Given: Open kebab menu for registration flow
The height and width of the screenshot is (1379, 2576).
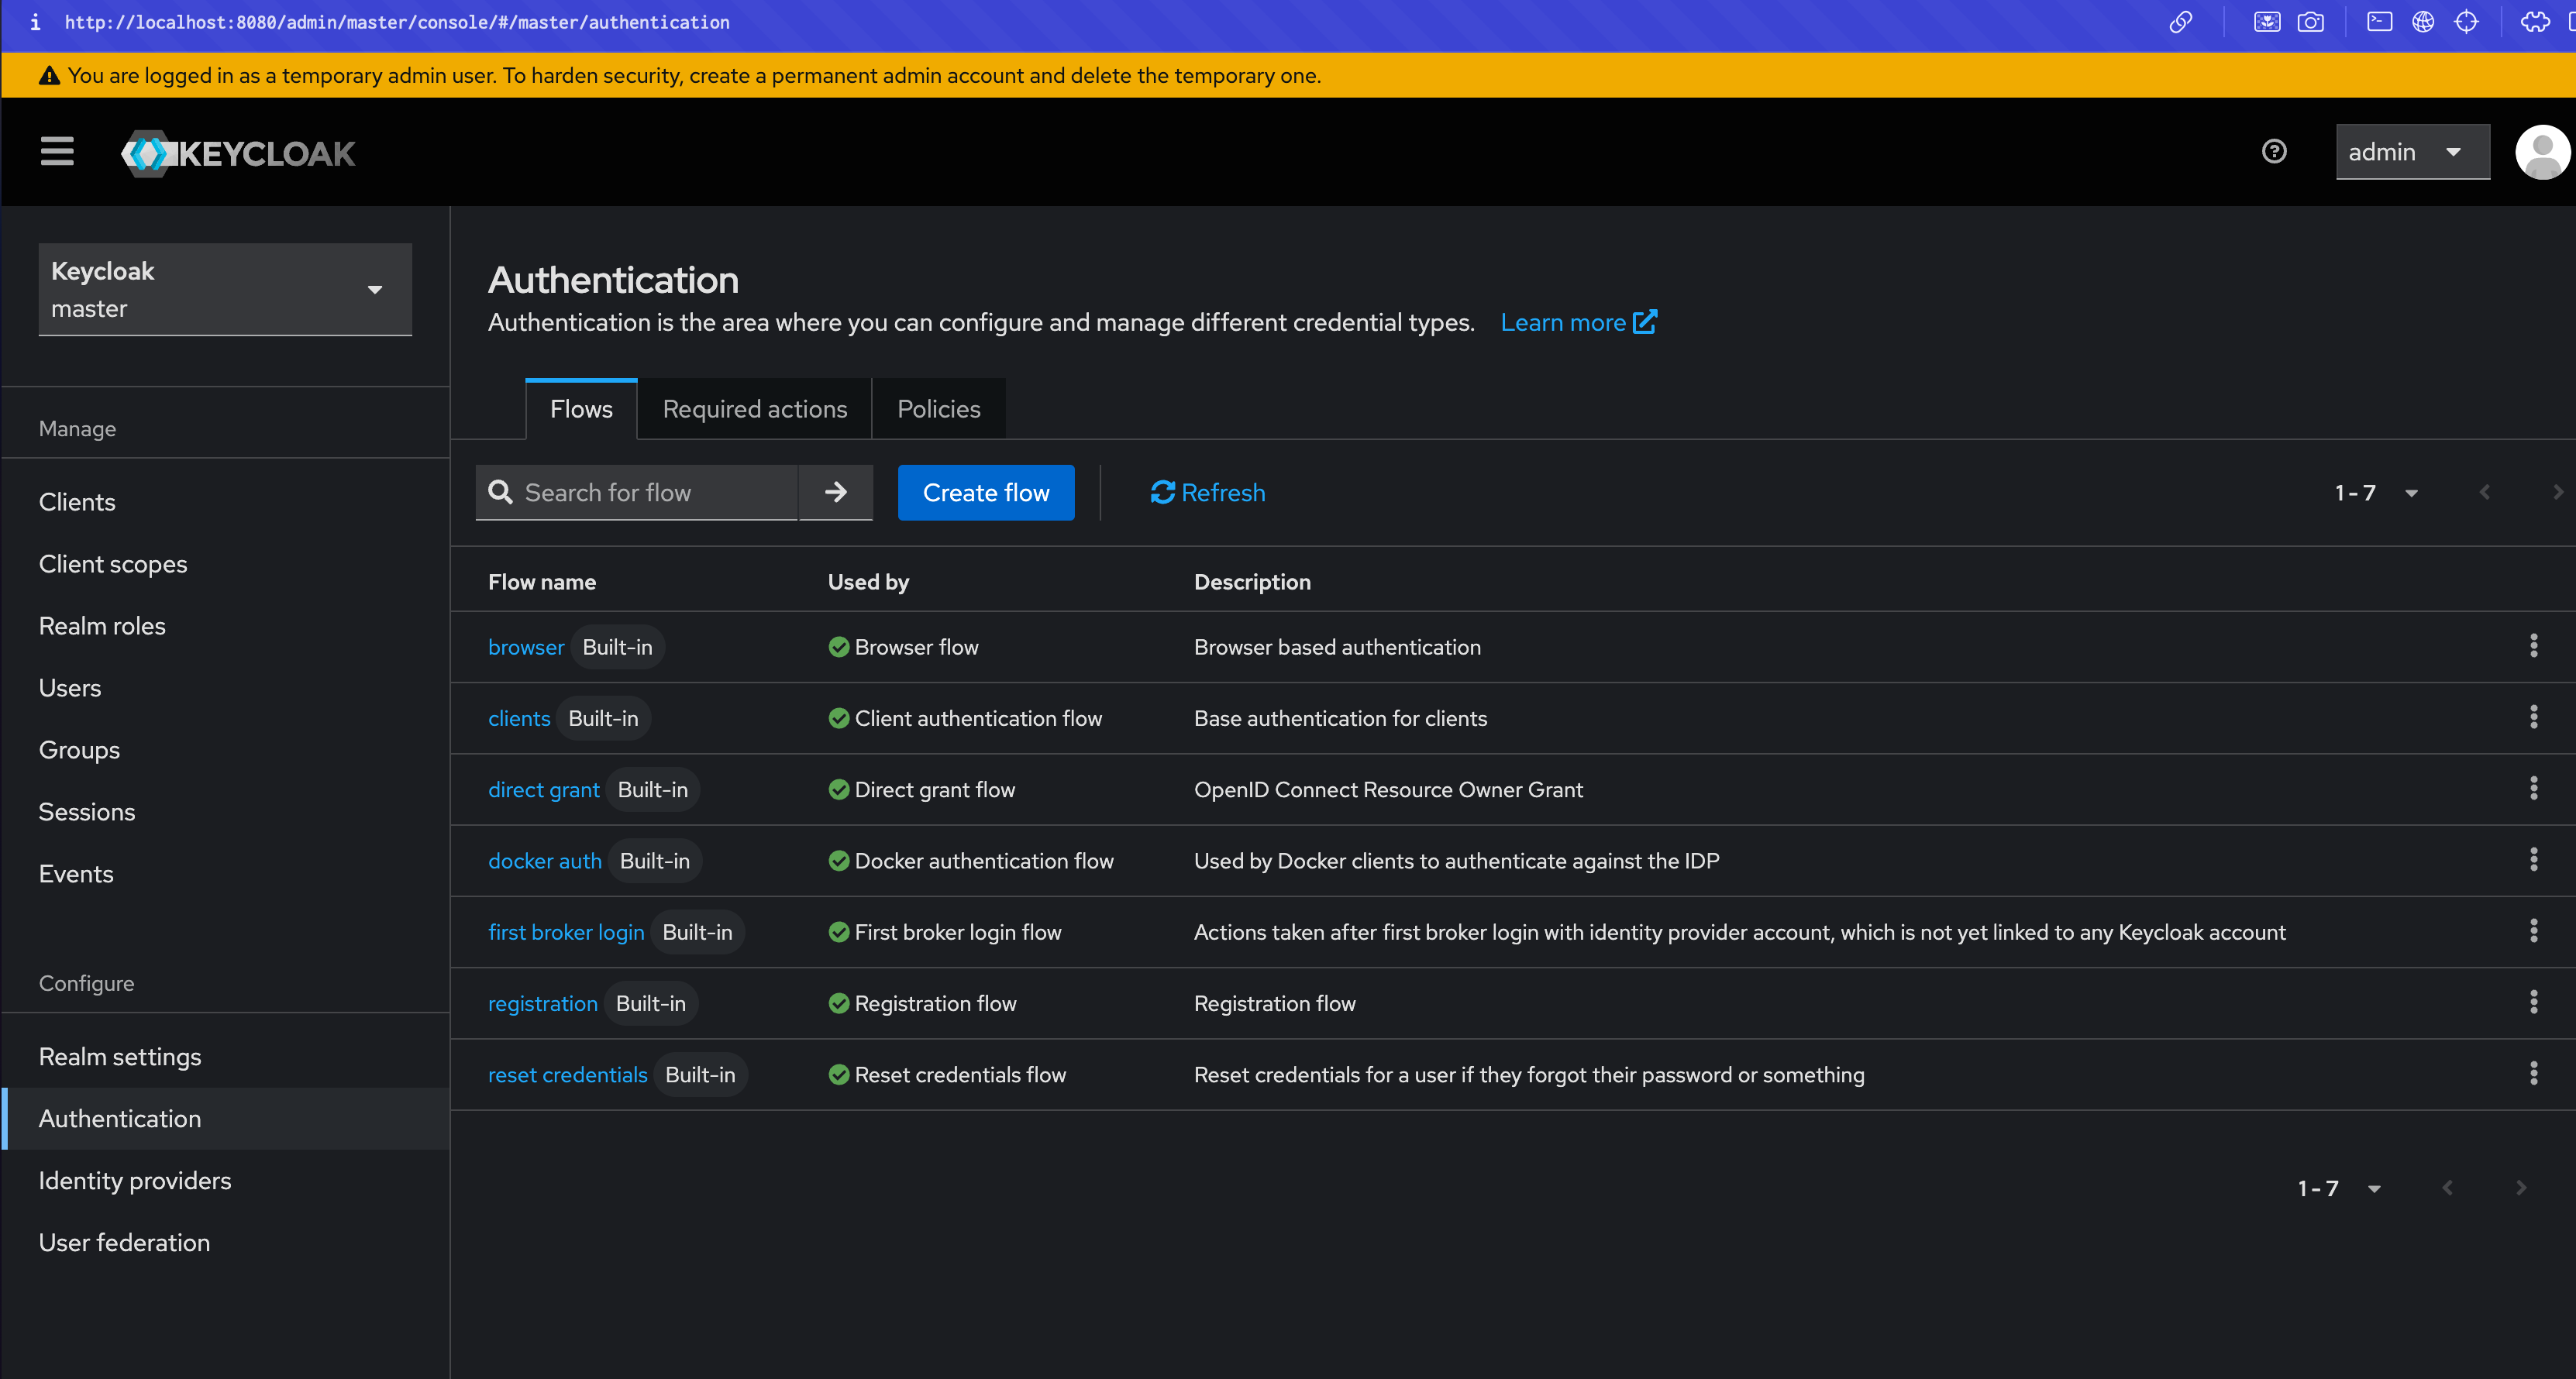Looking at the screenshot, I should click(2533, 1002).
